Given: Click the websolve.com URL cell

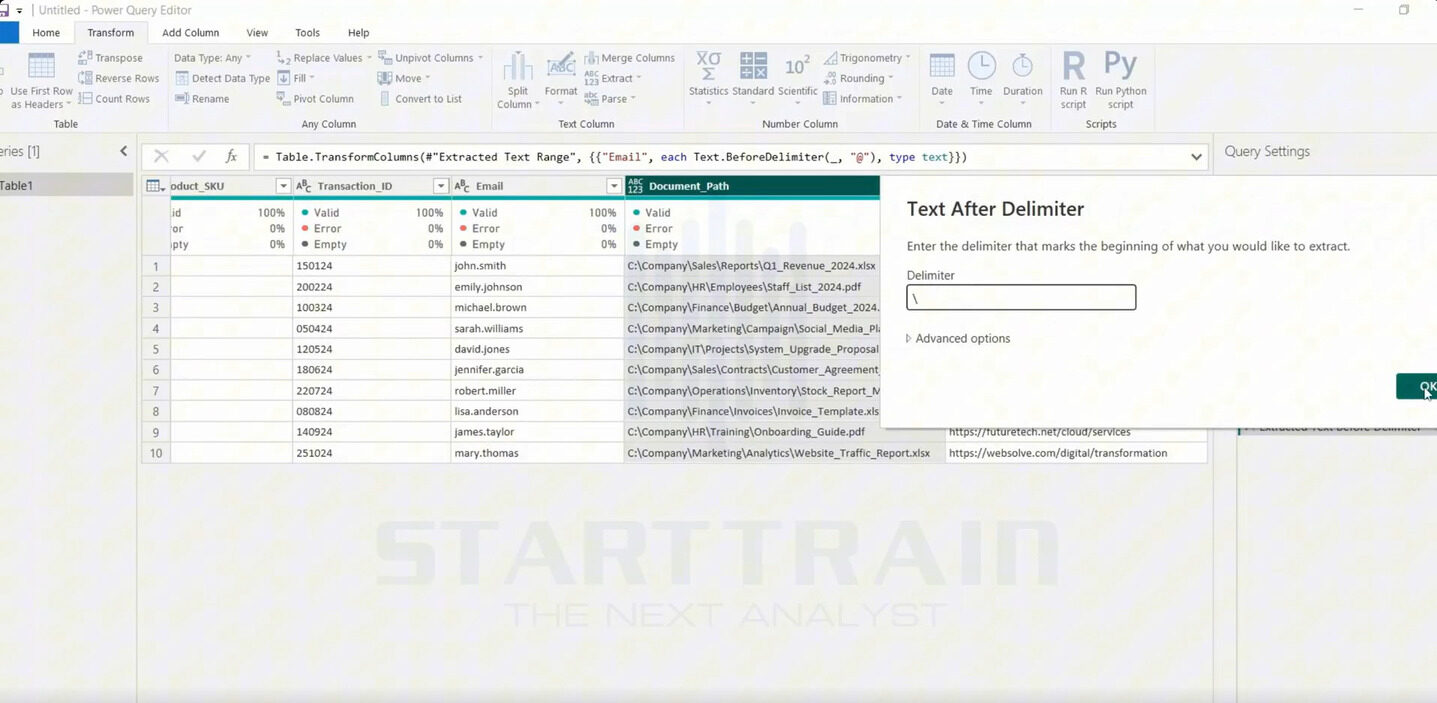Looking at the screenshot, I should pyautogui.click(x=1075, y=453).
